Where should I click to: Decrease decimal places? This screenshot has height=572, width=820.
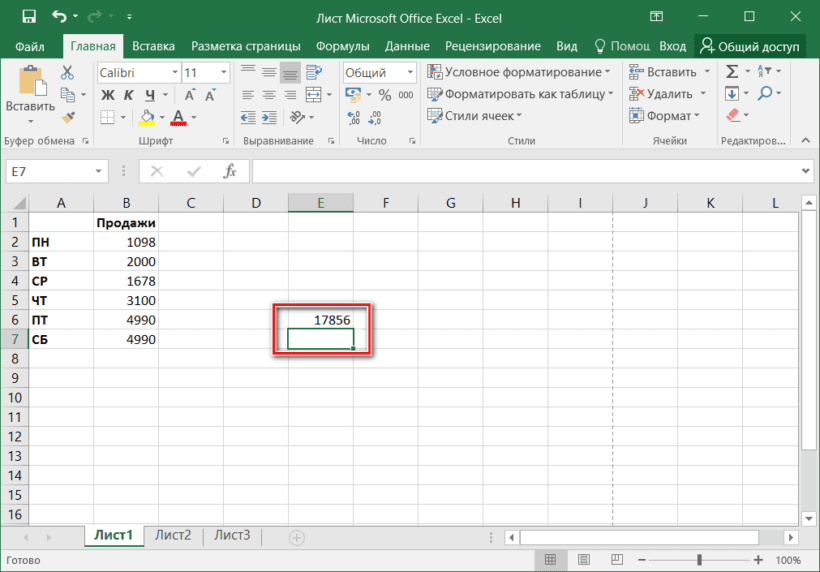pos(374,117)
